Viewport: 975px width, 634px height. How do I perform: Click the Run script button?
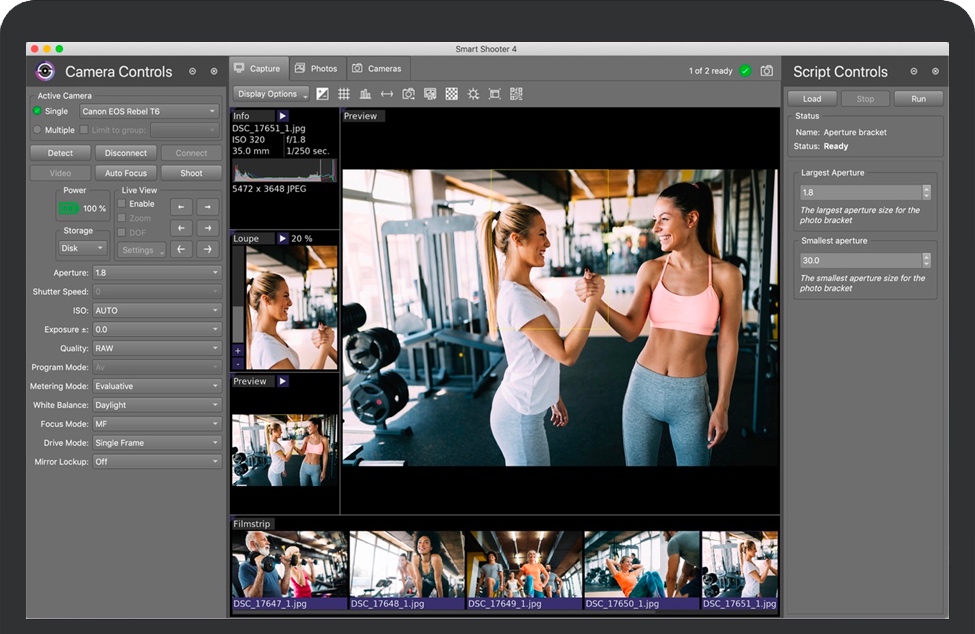[918, 99]
